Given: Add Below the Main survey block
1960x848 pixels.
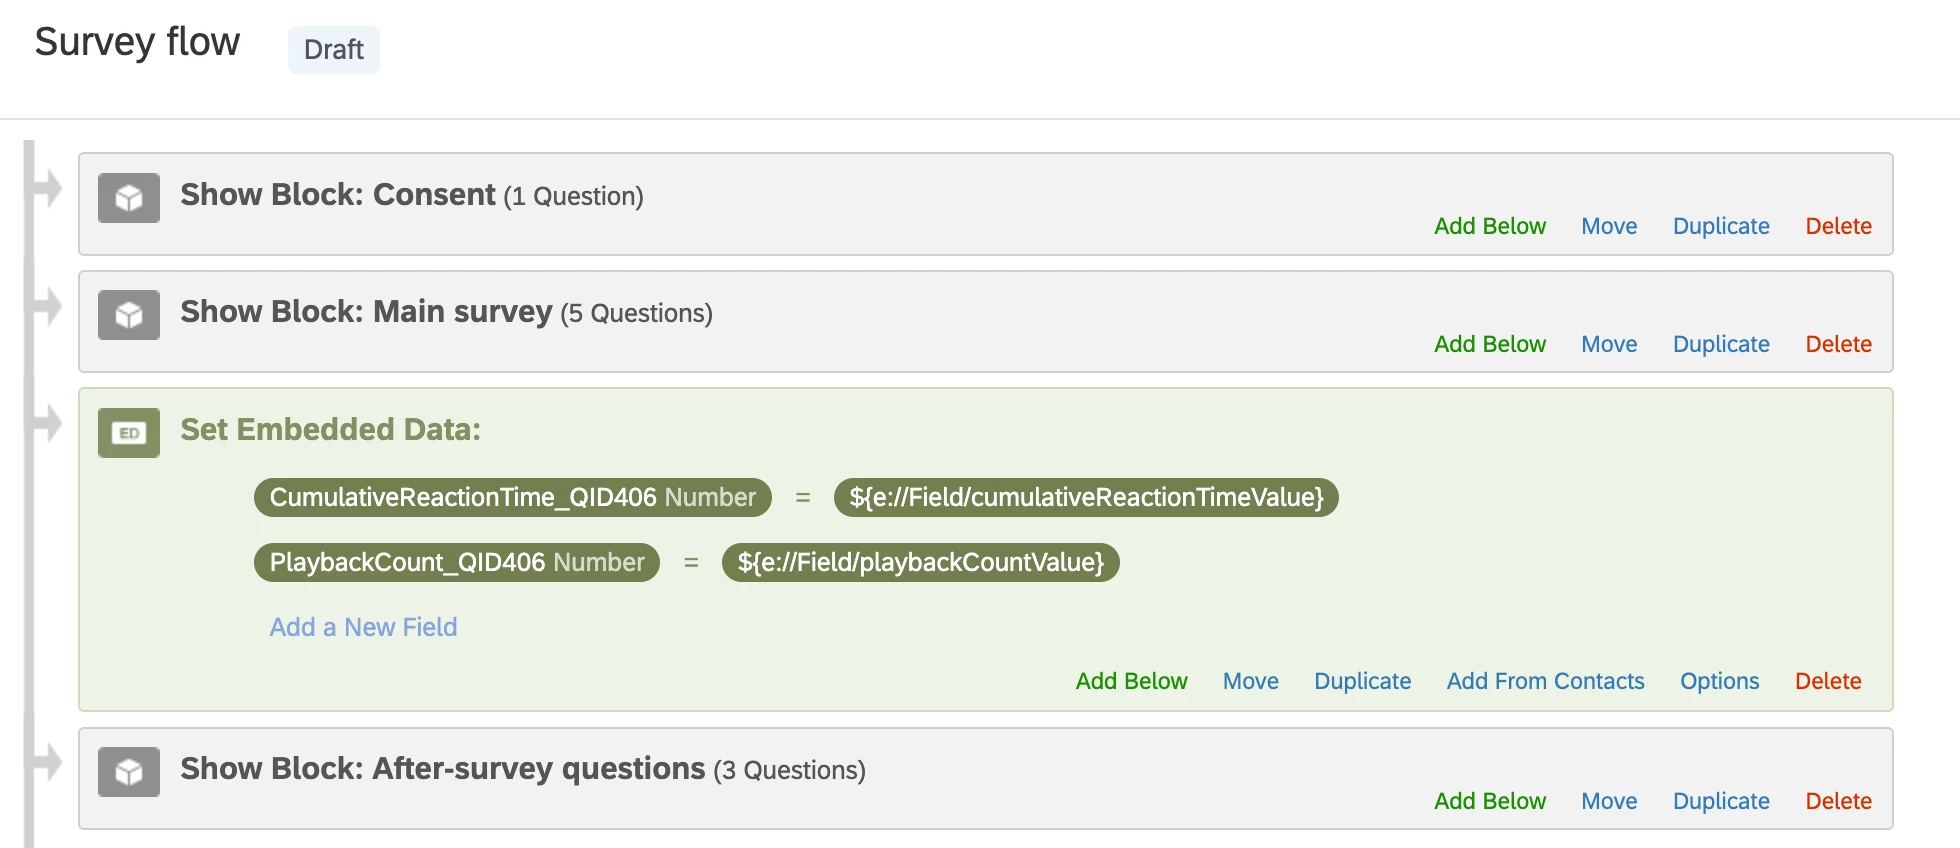Looking at the screenshot, I should pyautogui.click(x=1490, y=344).
